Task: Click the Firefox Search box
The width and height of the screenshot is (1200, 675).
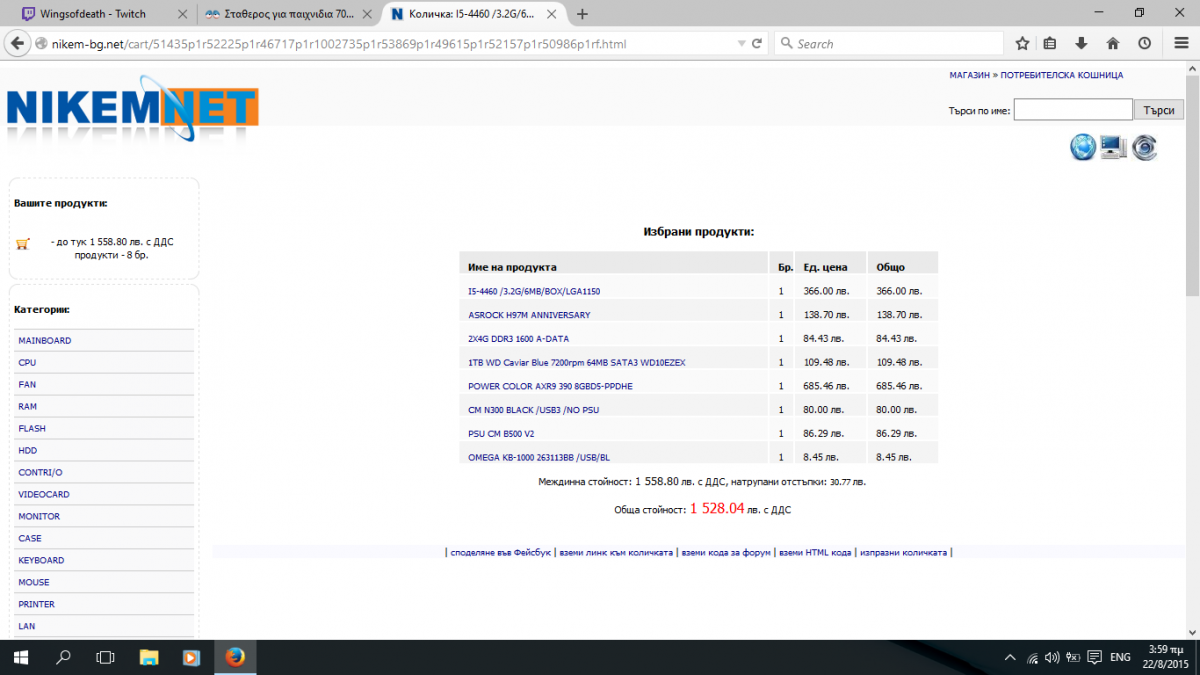Action: (x=889, y=44)
